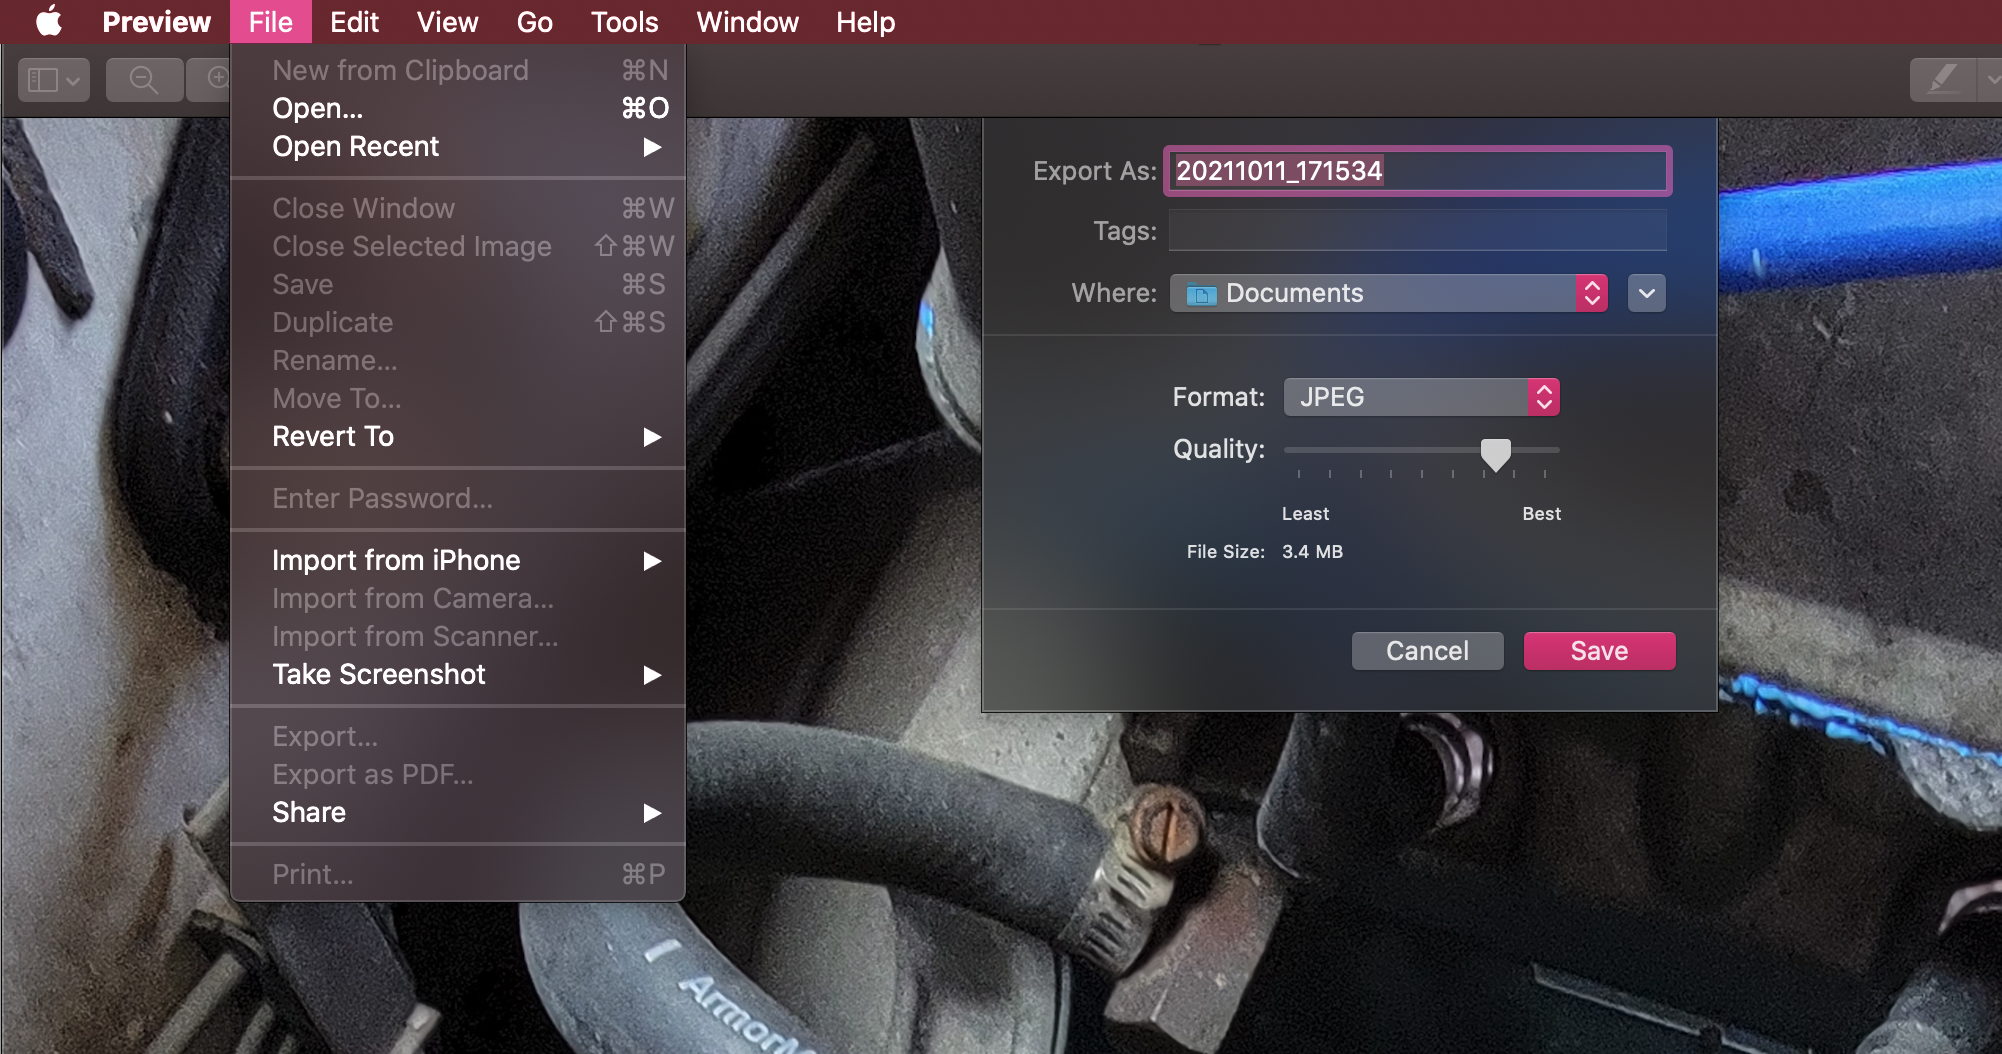Open the Apple menu

pyautogui.click(x=48, y=21)
